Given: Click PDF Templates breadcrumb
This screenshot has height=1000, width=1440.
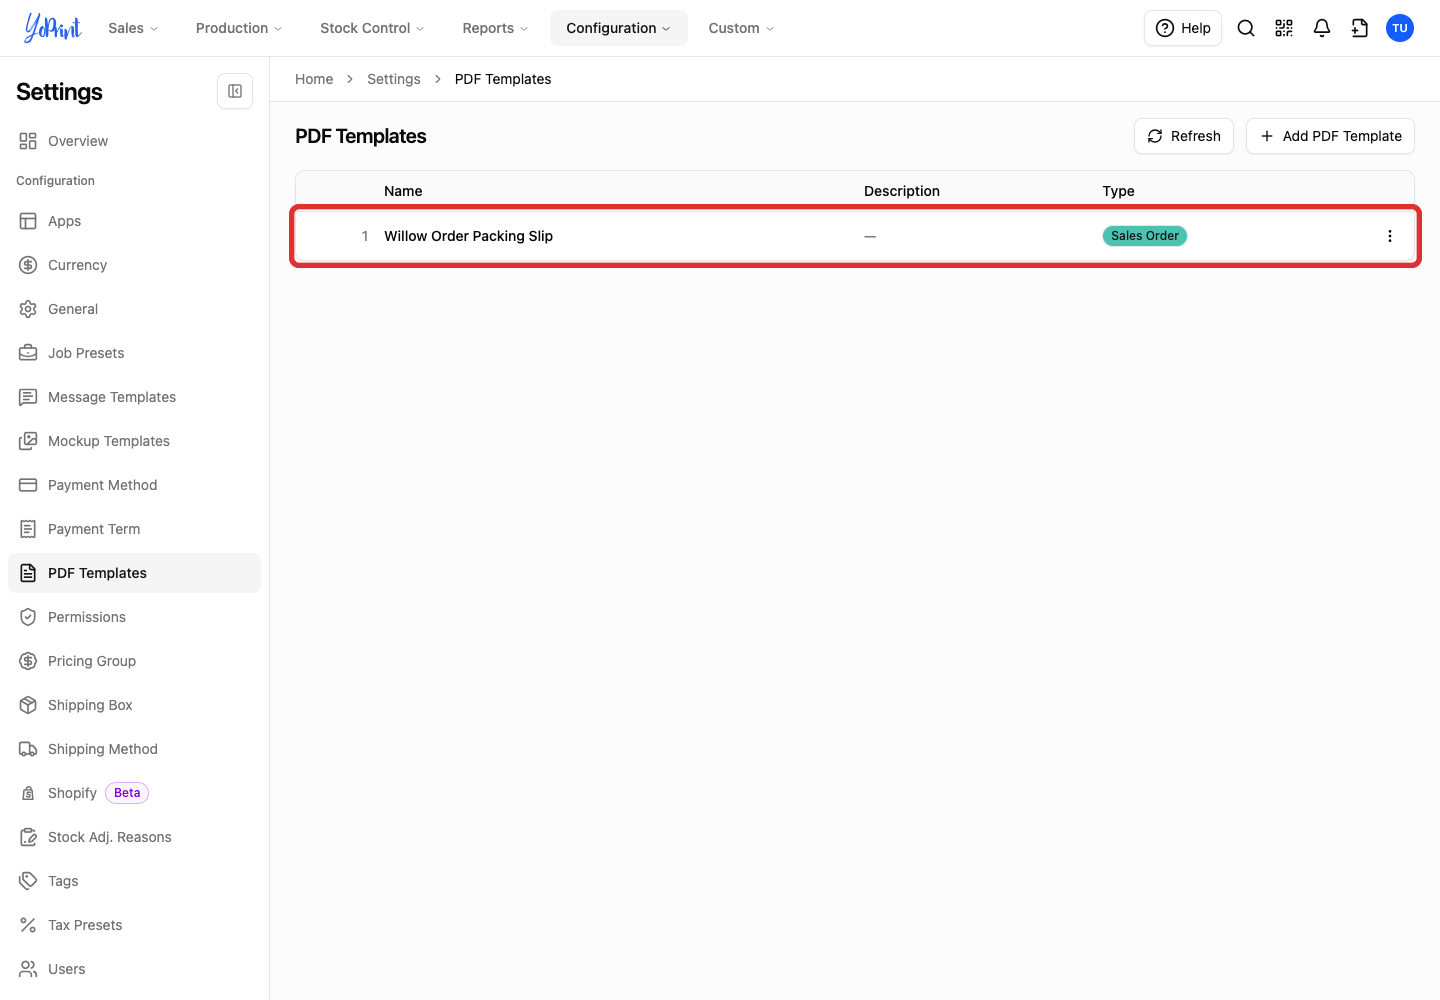Looking at the screenshot, I should tap(503, 79).
